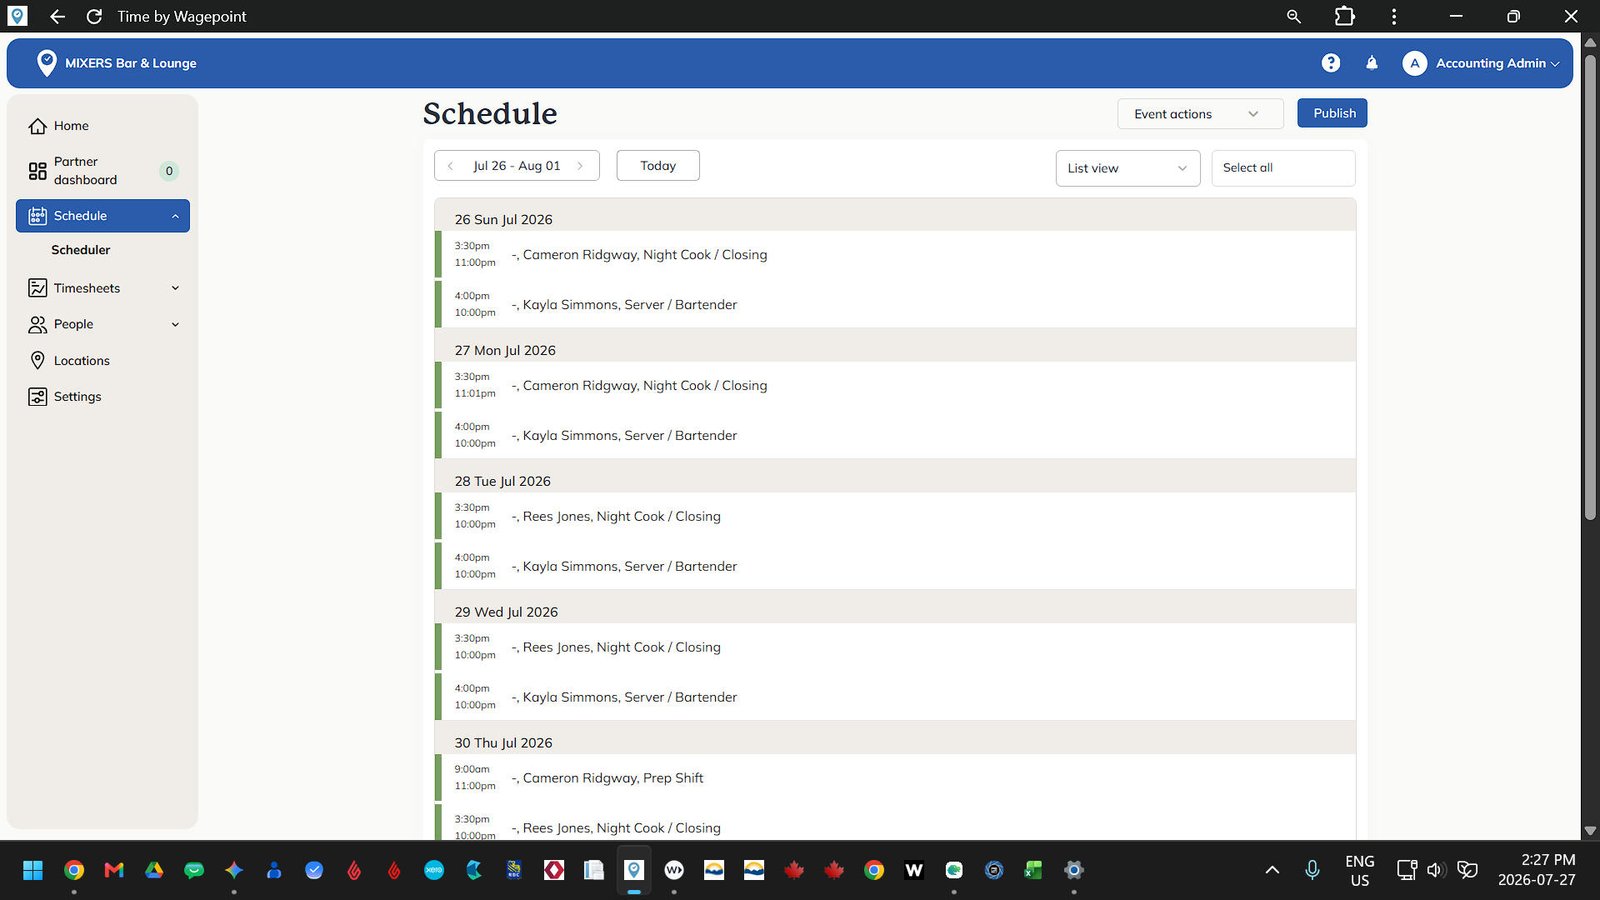Open the Event actions dropdown
1600x900 pixels.
point(1200,114)
